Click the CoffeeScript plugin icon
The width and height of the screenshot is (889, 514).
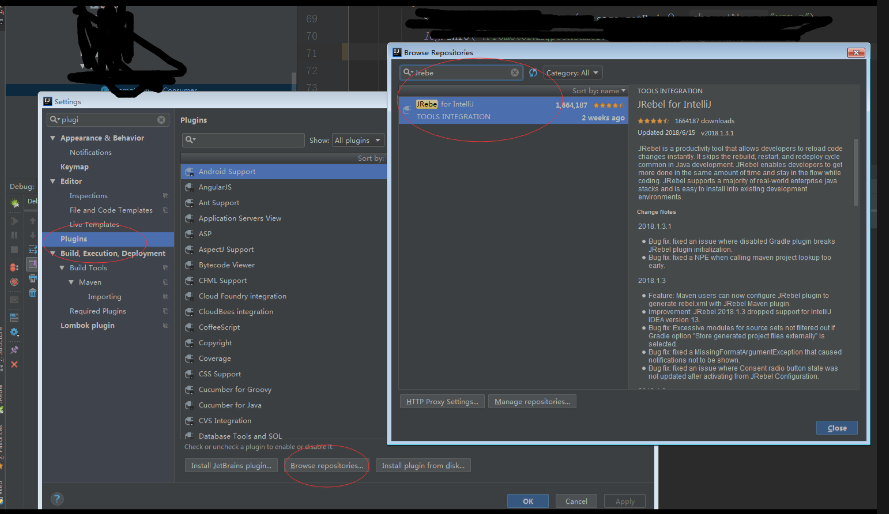[190, 327]
